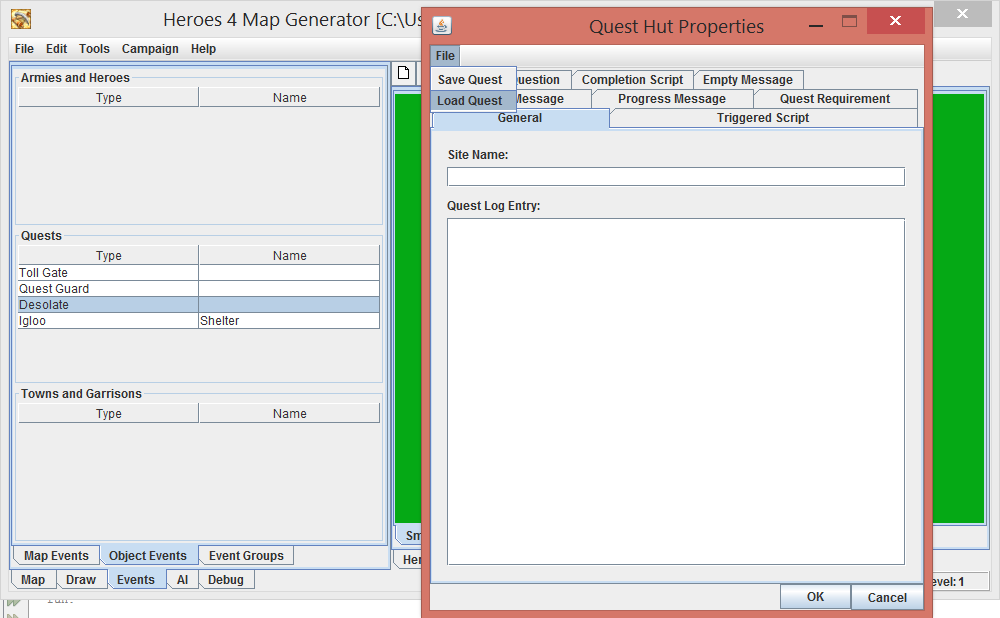Select the Igloo quest row

[199, 320]
